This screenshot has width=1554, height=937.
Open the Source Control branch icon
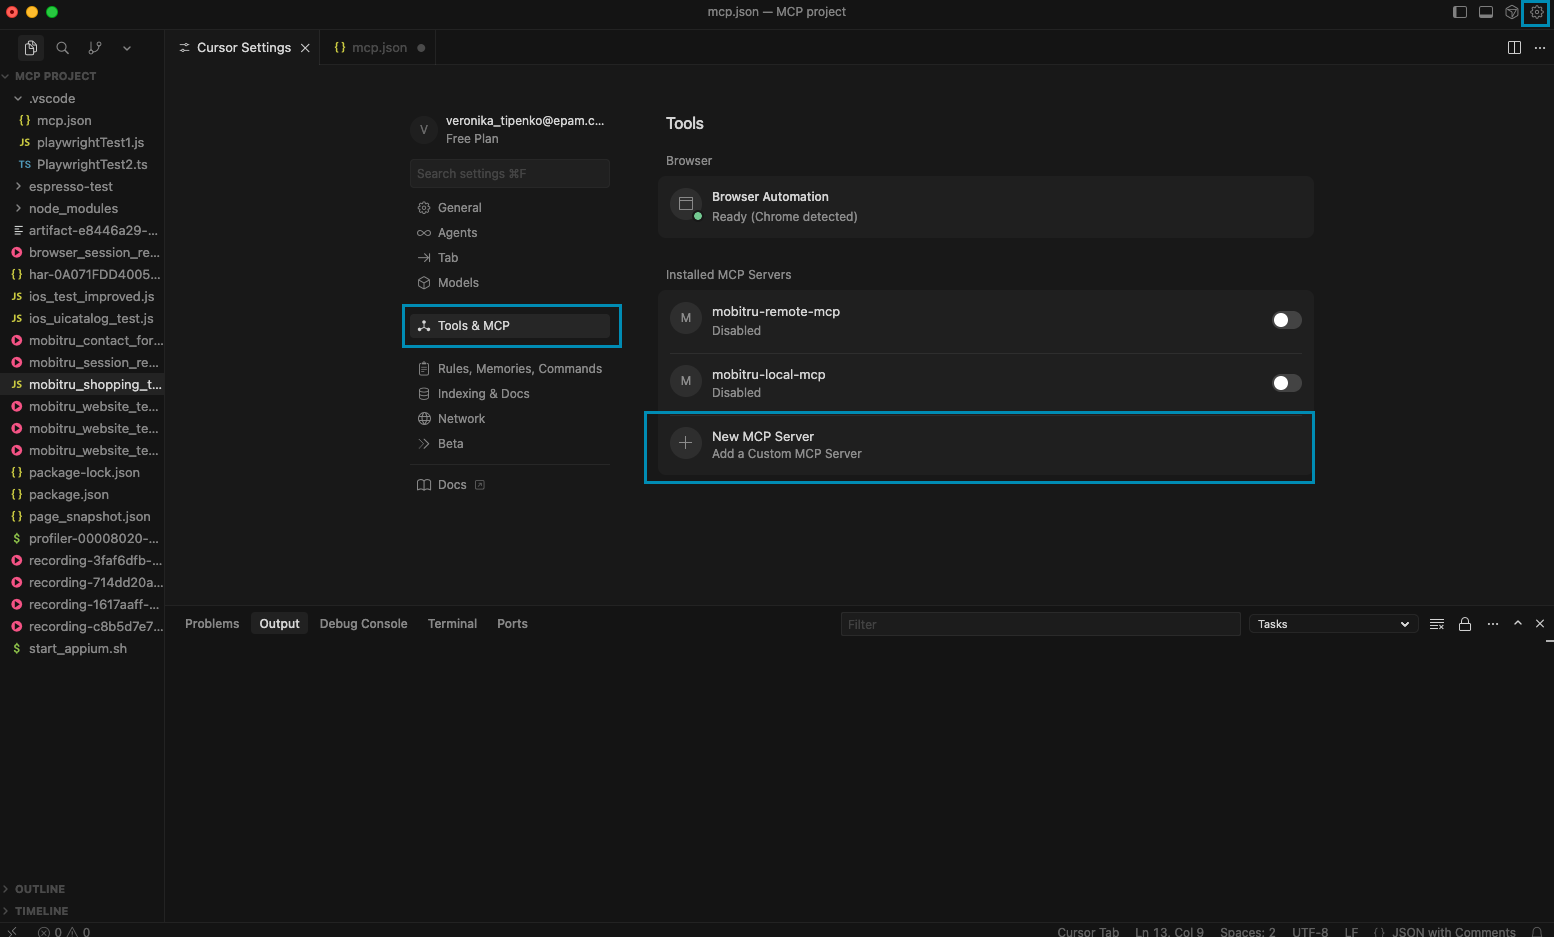click(95, 48)
